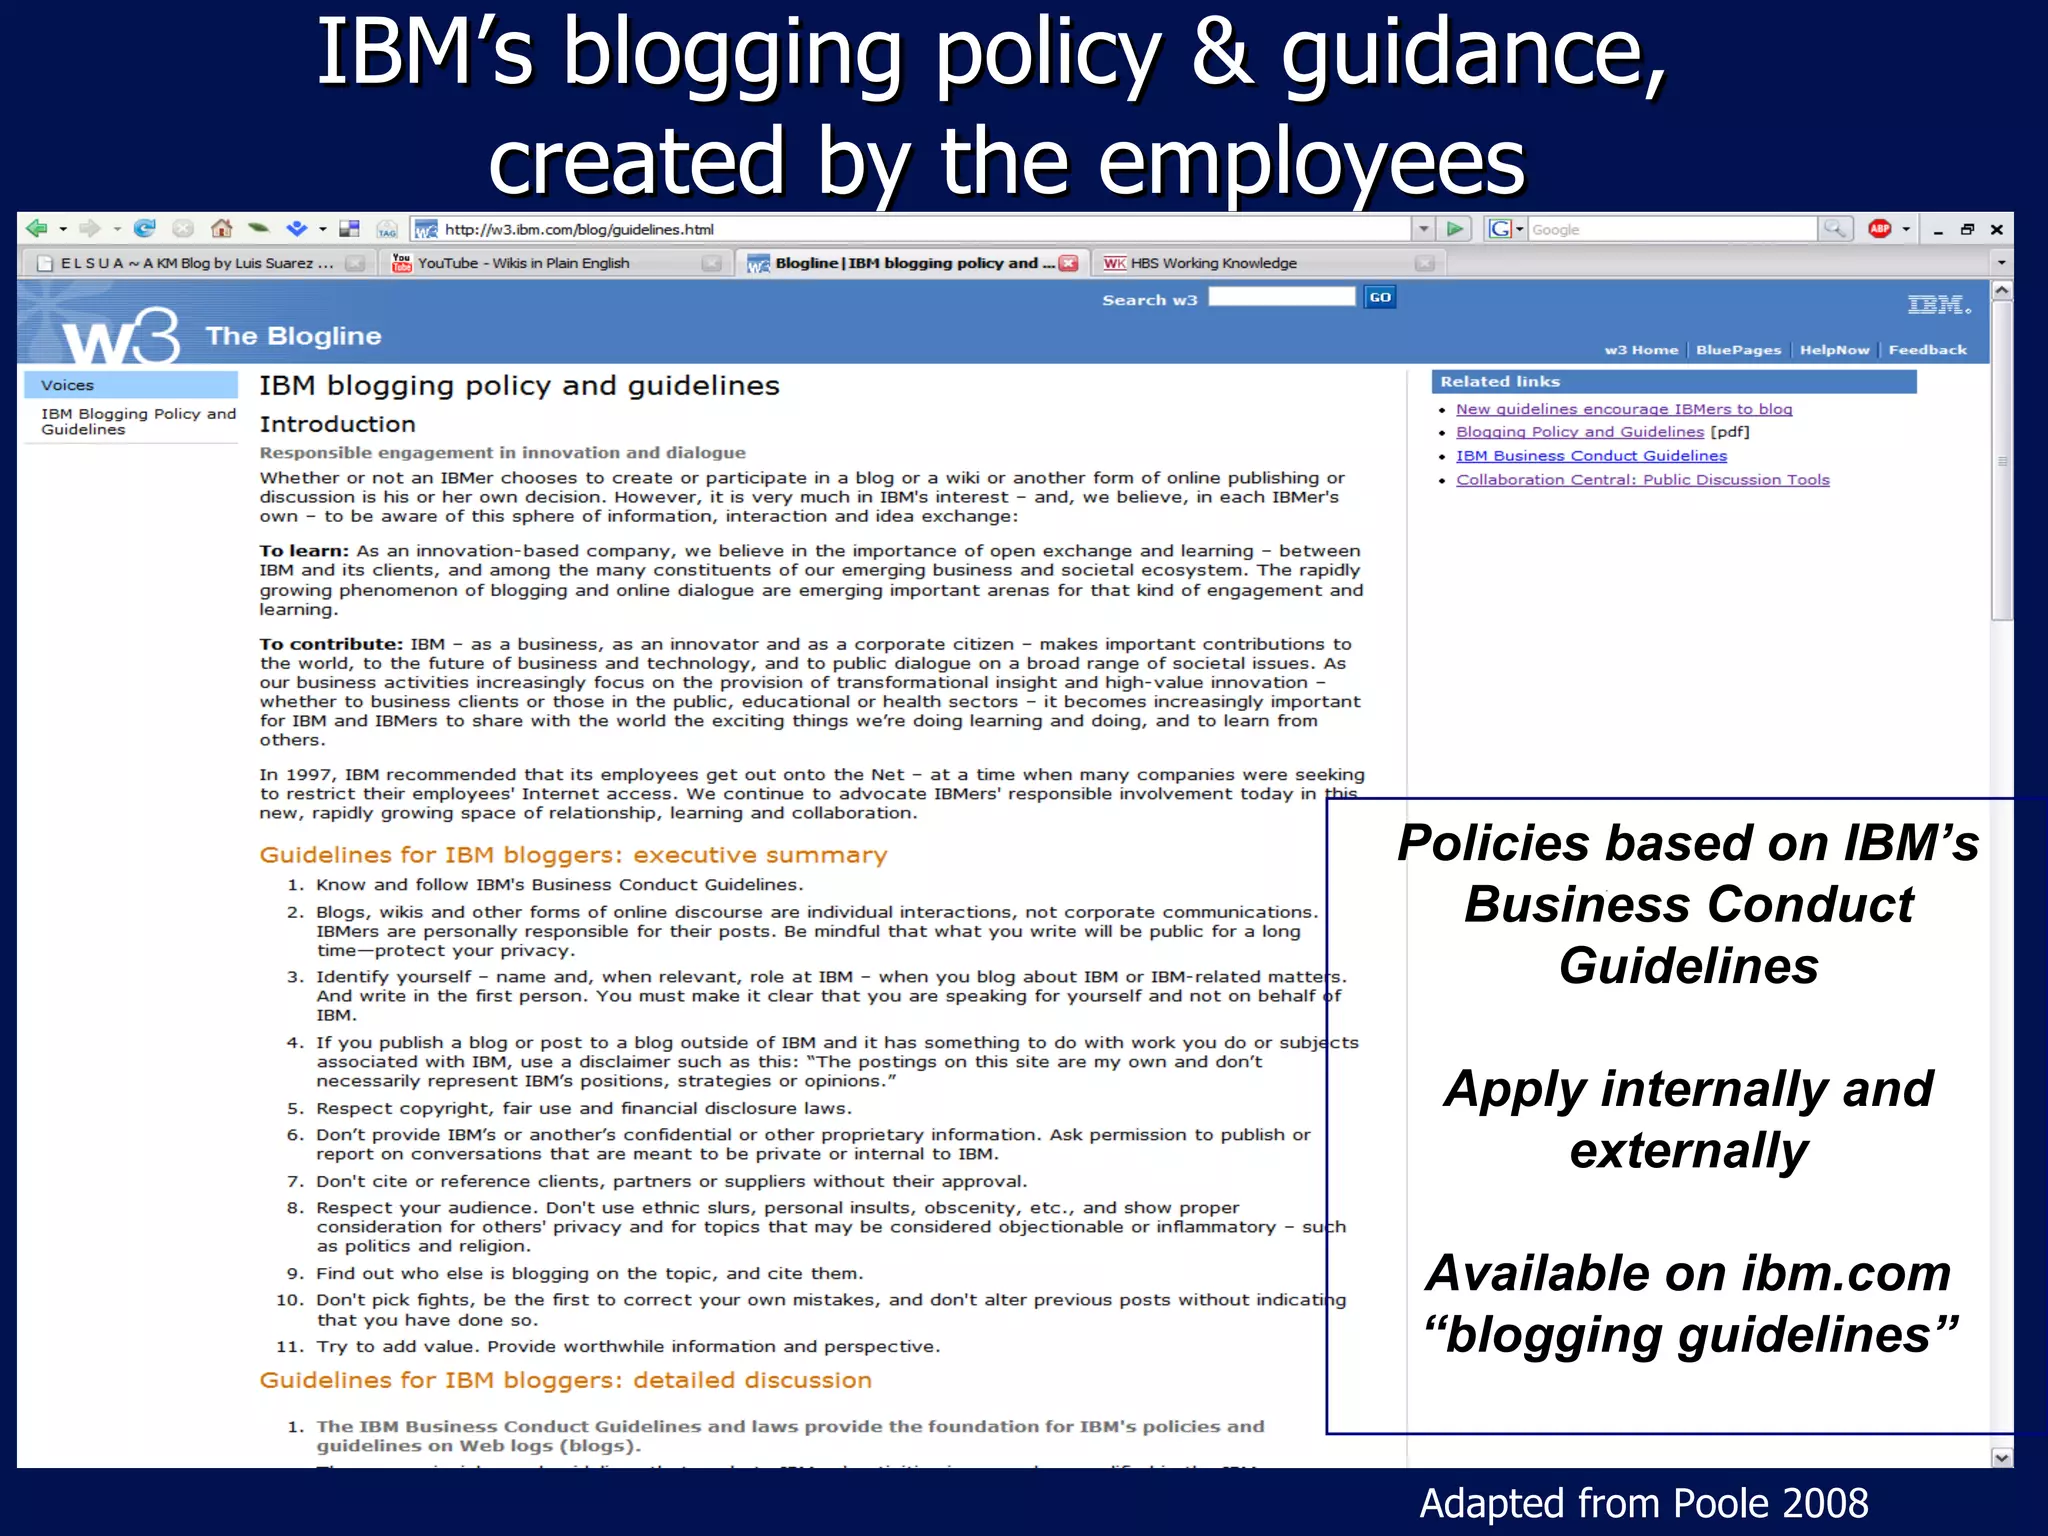Click the page scrollbar down arrow
Screen dimensions: 2048x1536
[2002, 1458]
